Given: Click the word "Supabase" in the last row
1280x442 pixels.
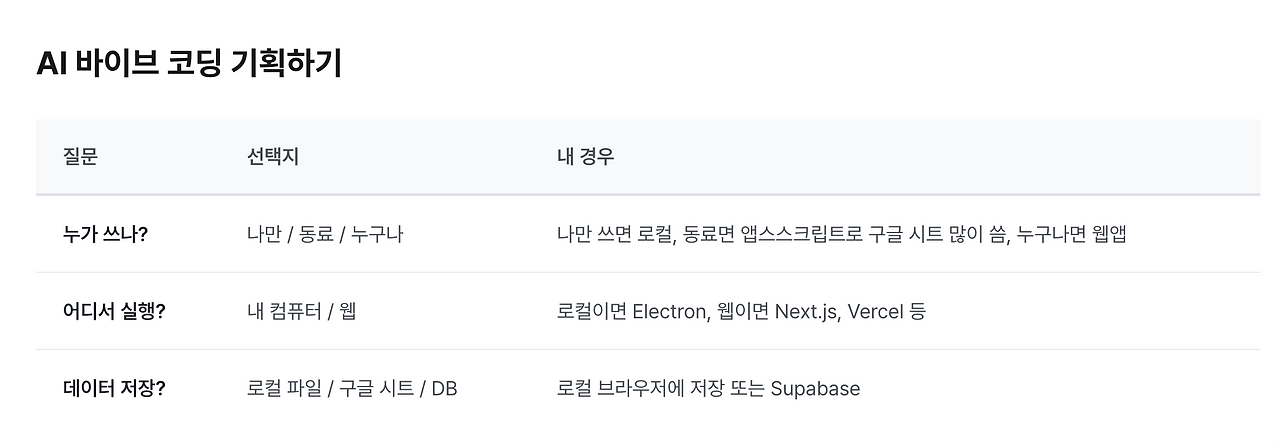Looking at the screenshot, I should pyautogui.click(x=815, y=388).
